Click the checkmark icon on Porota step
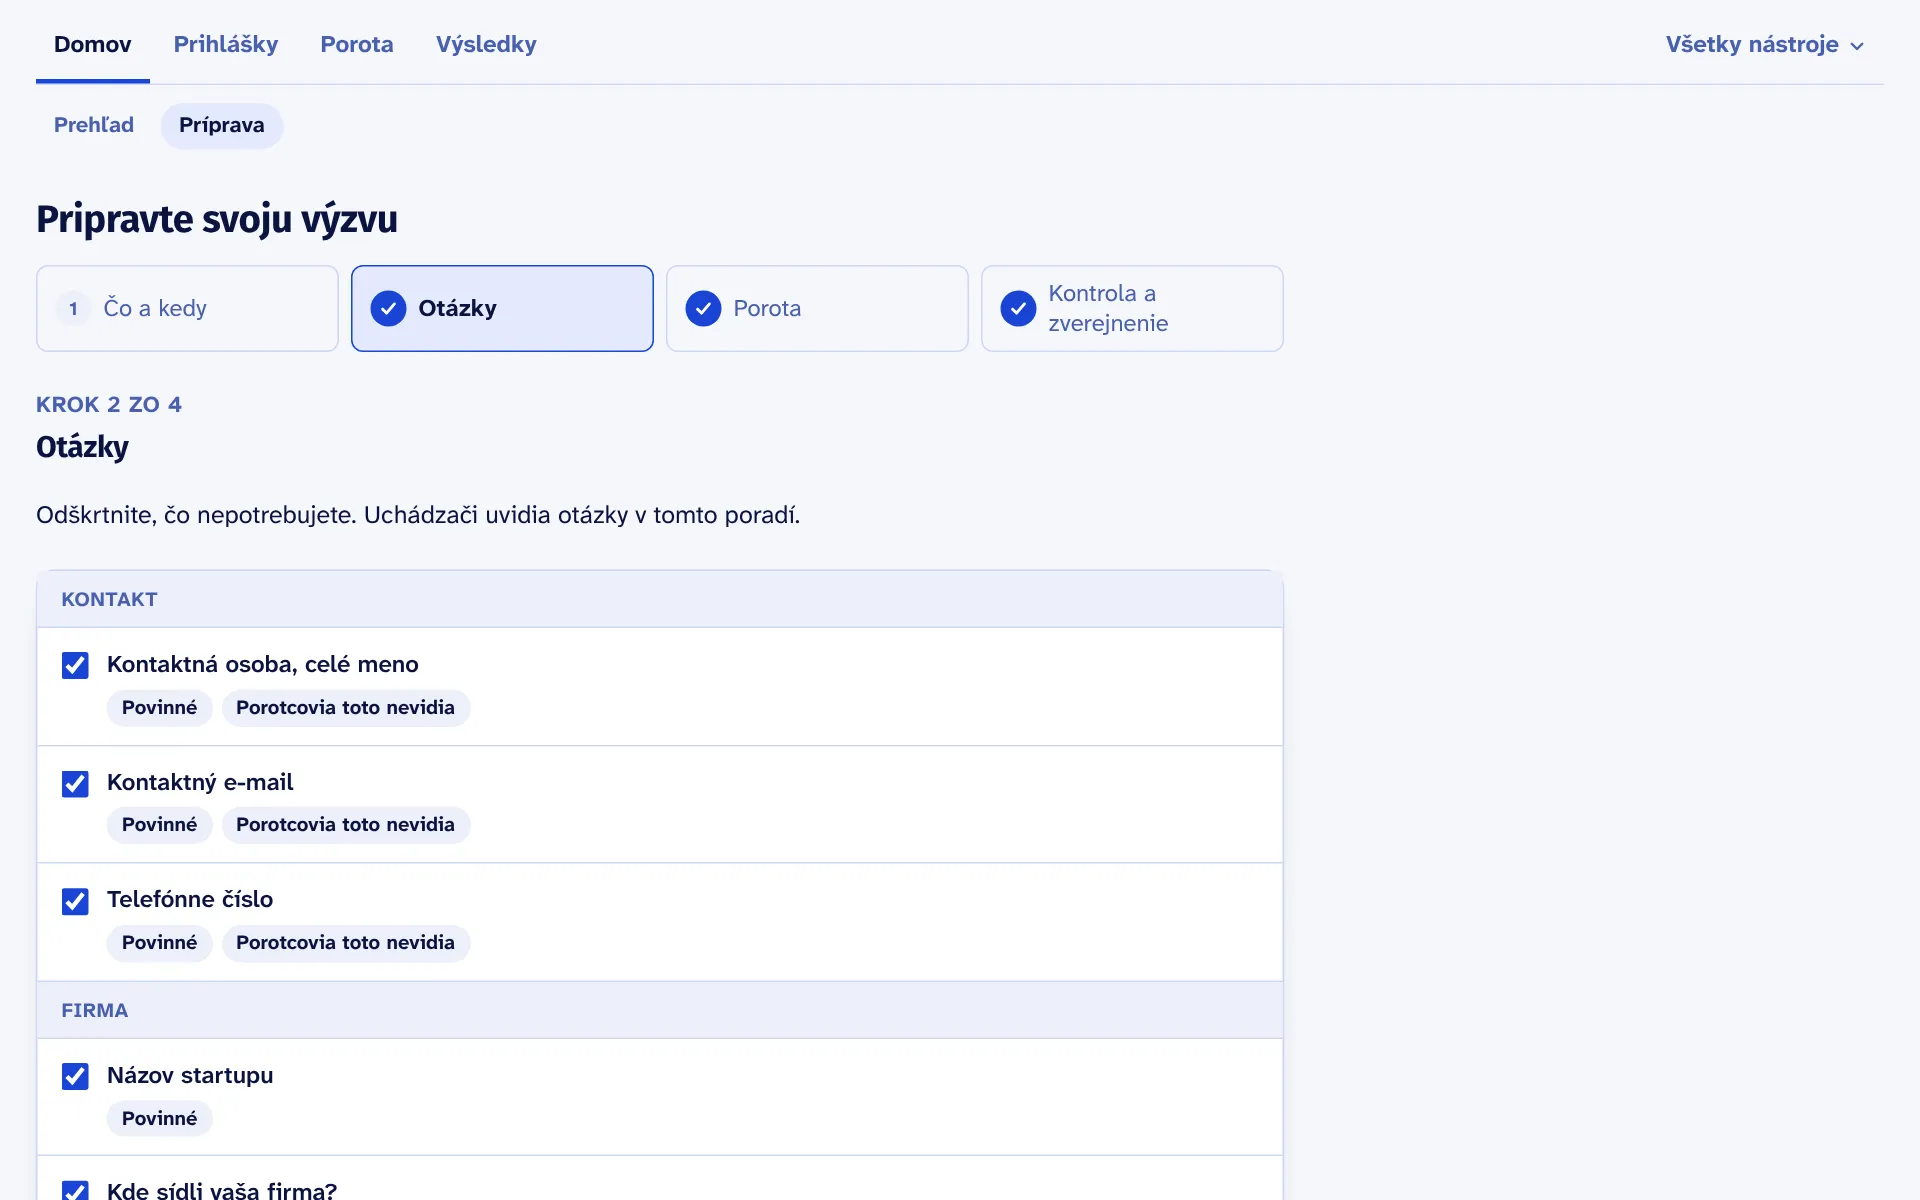The image size is (1920, 1200). pyautogui.click(x=703, y=308)
